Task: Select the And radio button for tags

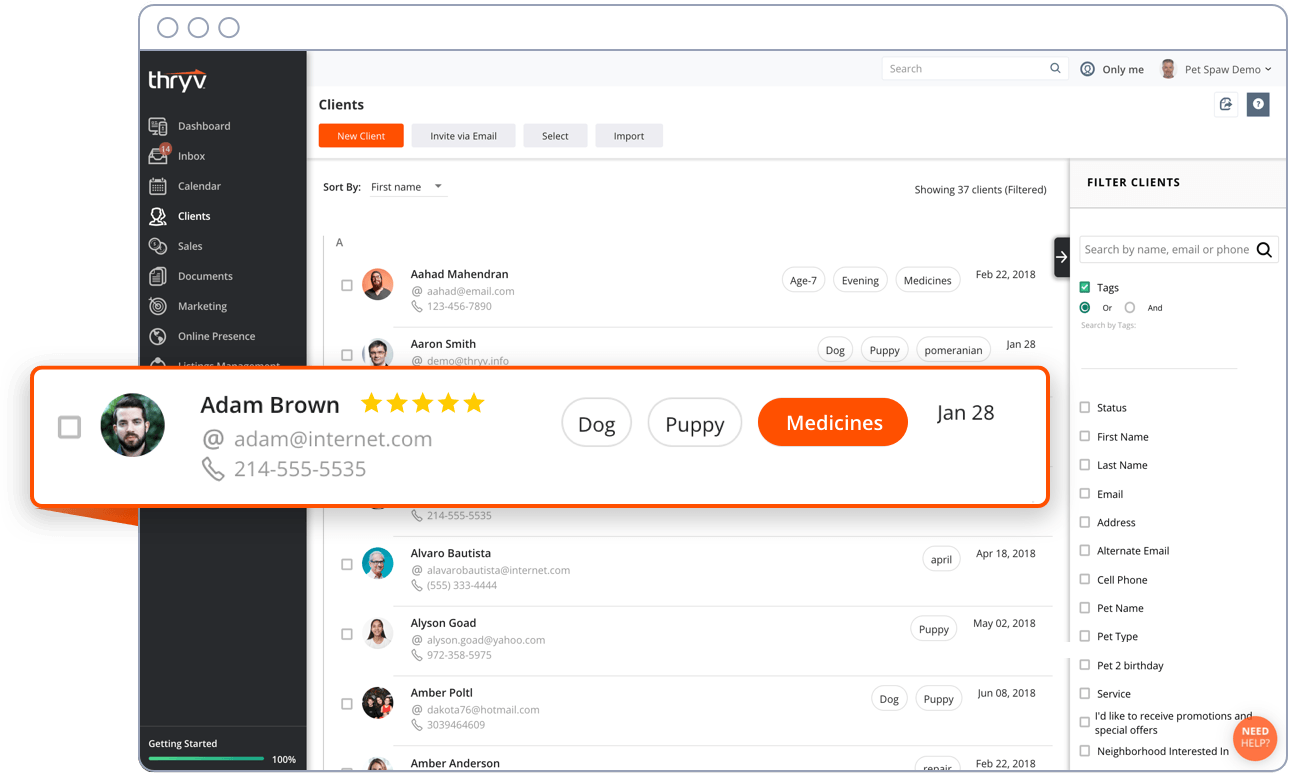Action: click(1131, 308)
